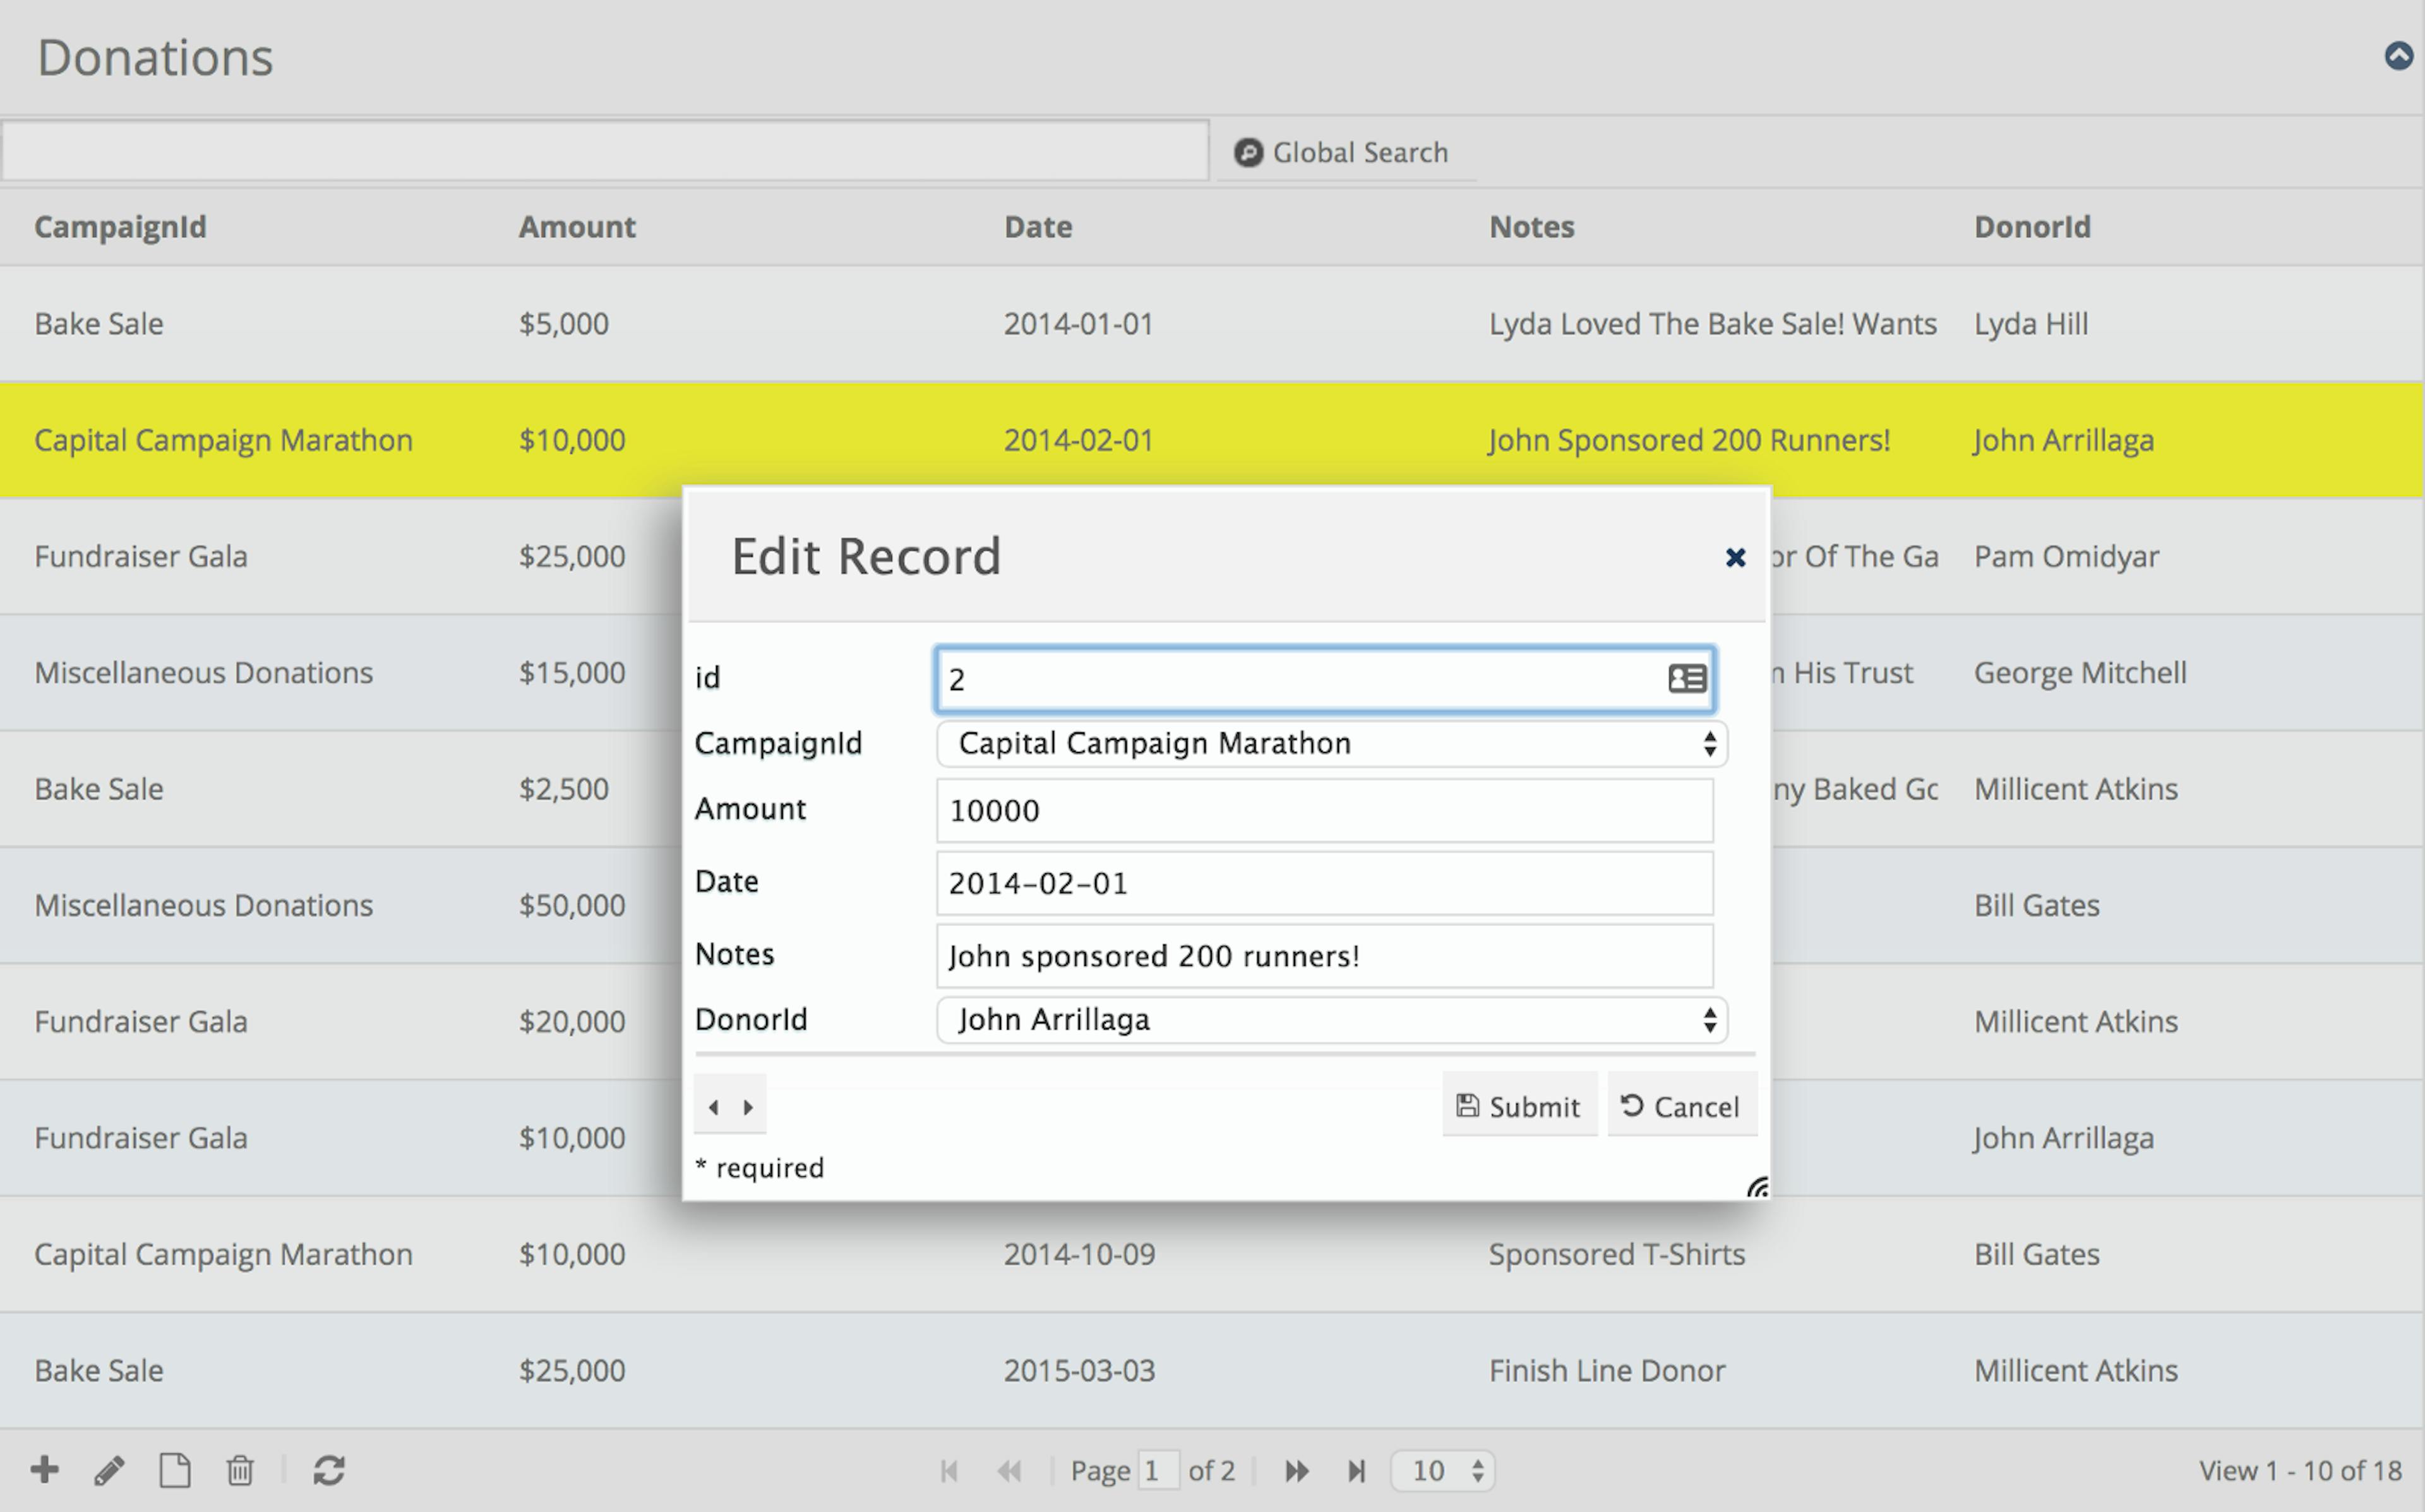Open the DonorId dropdown in dialog

tap(1332, 1020)
